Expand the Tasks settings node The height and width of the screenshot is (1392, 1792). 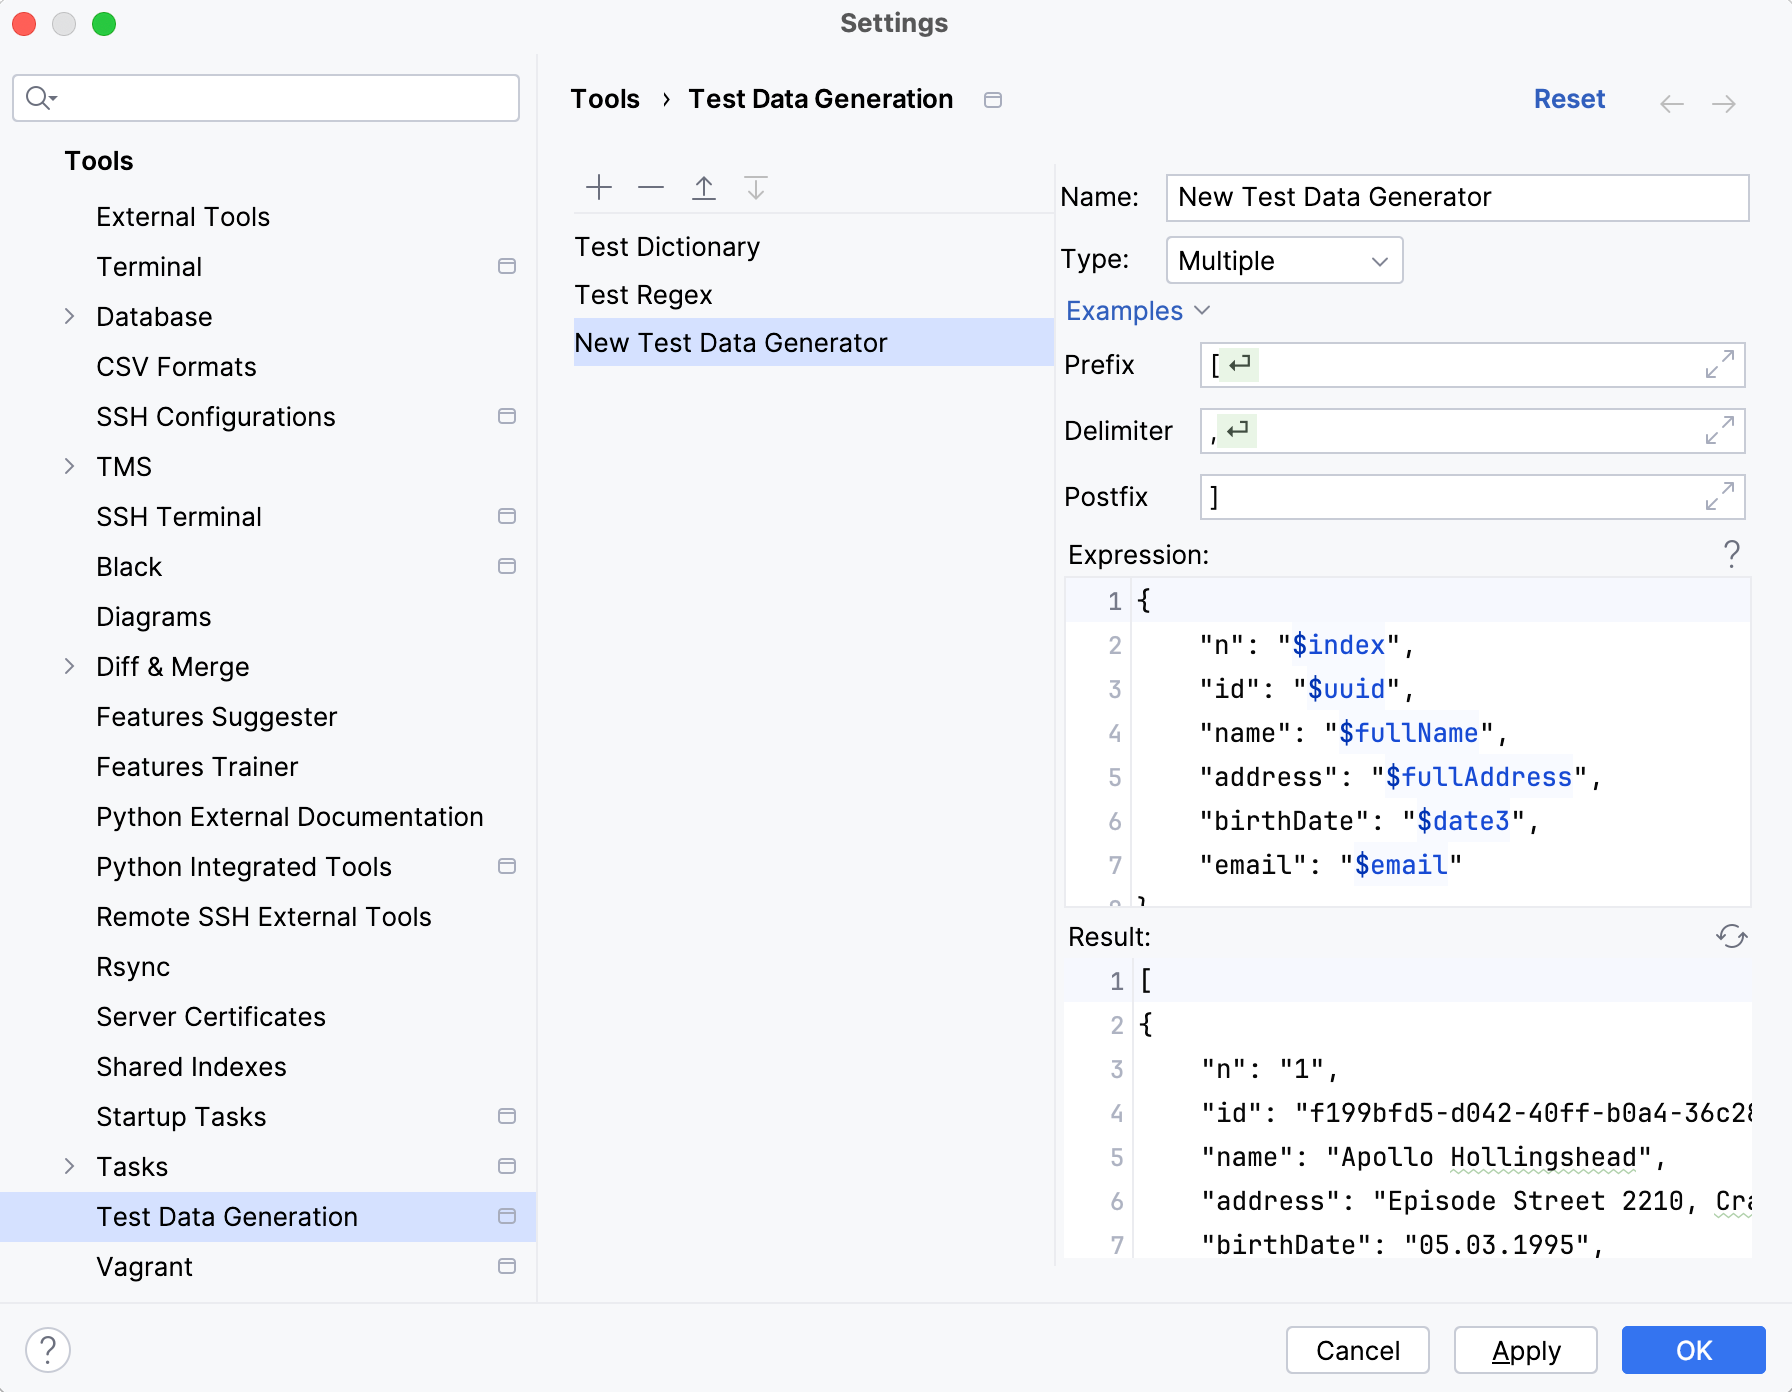pyautogui.click(x=69, y=1166)
